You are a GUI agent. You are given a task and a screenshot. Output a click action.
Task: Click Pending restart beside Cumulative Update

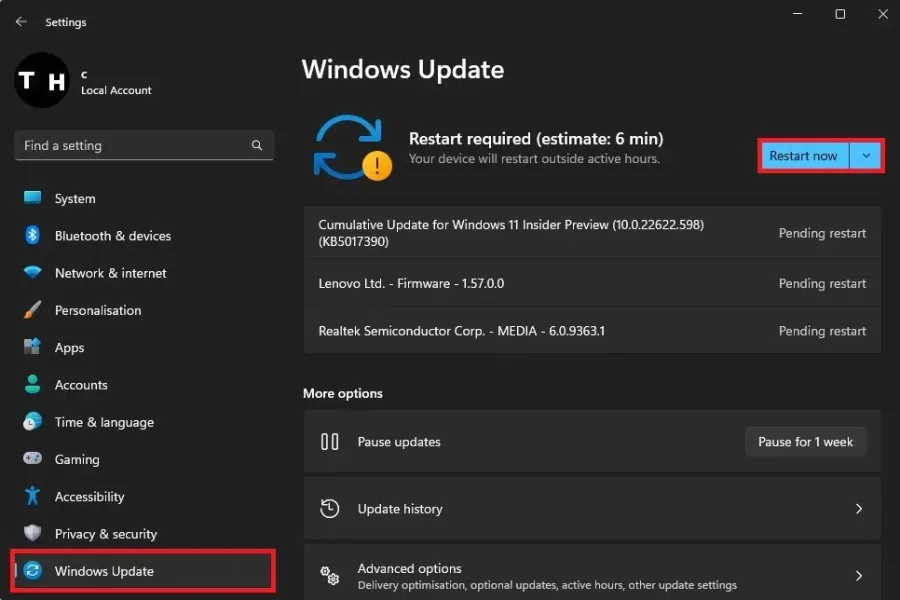[x=822, y=233]
